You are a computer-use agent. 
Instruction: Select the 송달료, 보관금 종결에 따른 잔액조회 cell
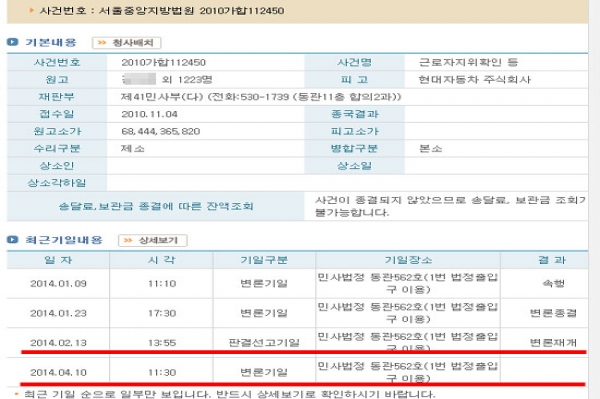click(156, 206)
